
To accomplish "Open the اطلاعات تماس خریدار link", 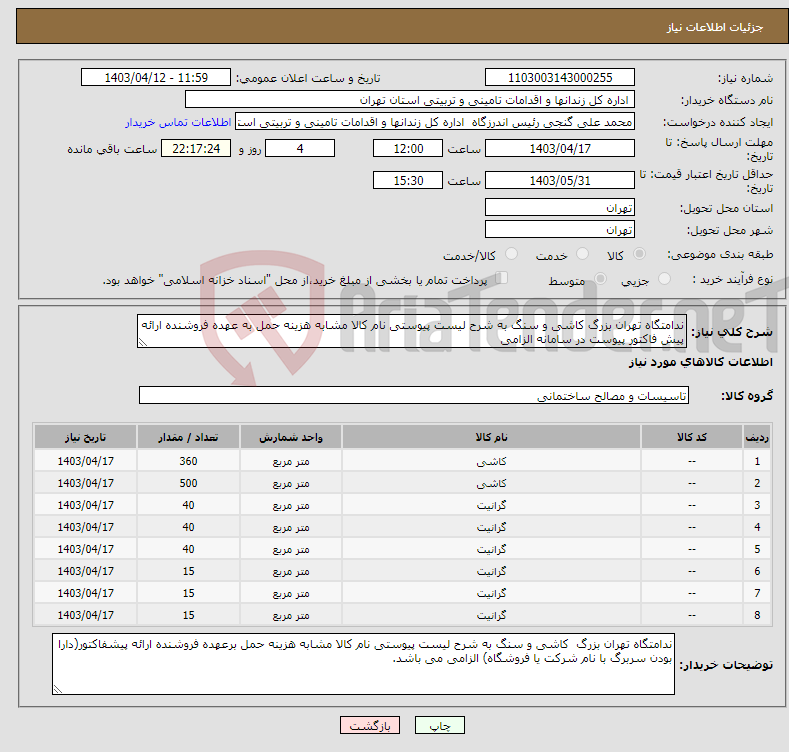I will [178, 122].
